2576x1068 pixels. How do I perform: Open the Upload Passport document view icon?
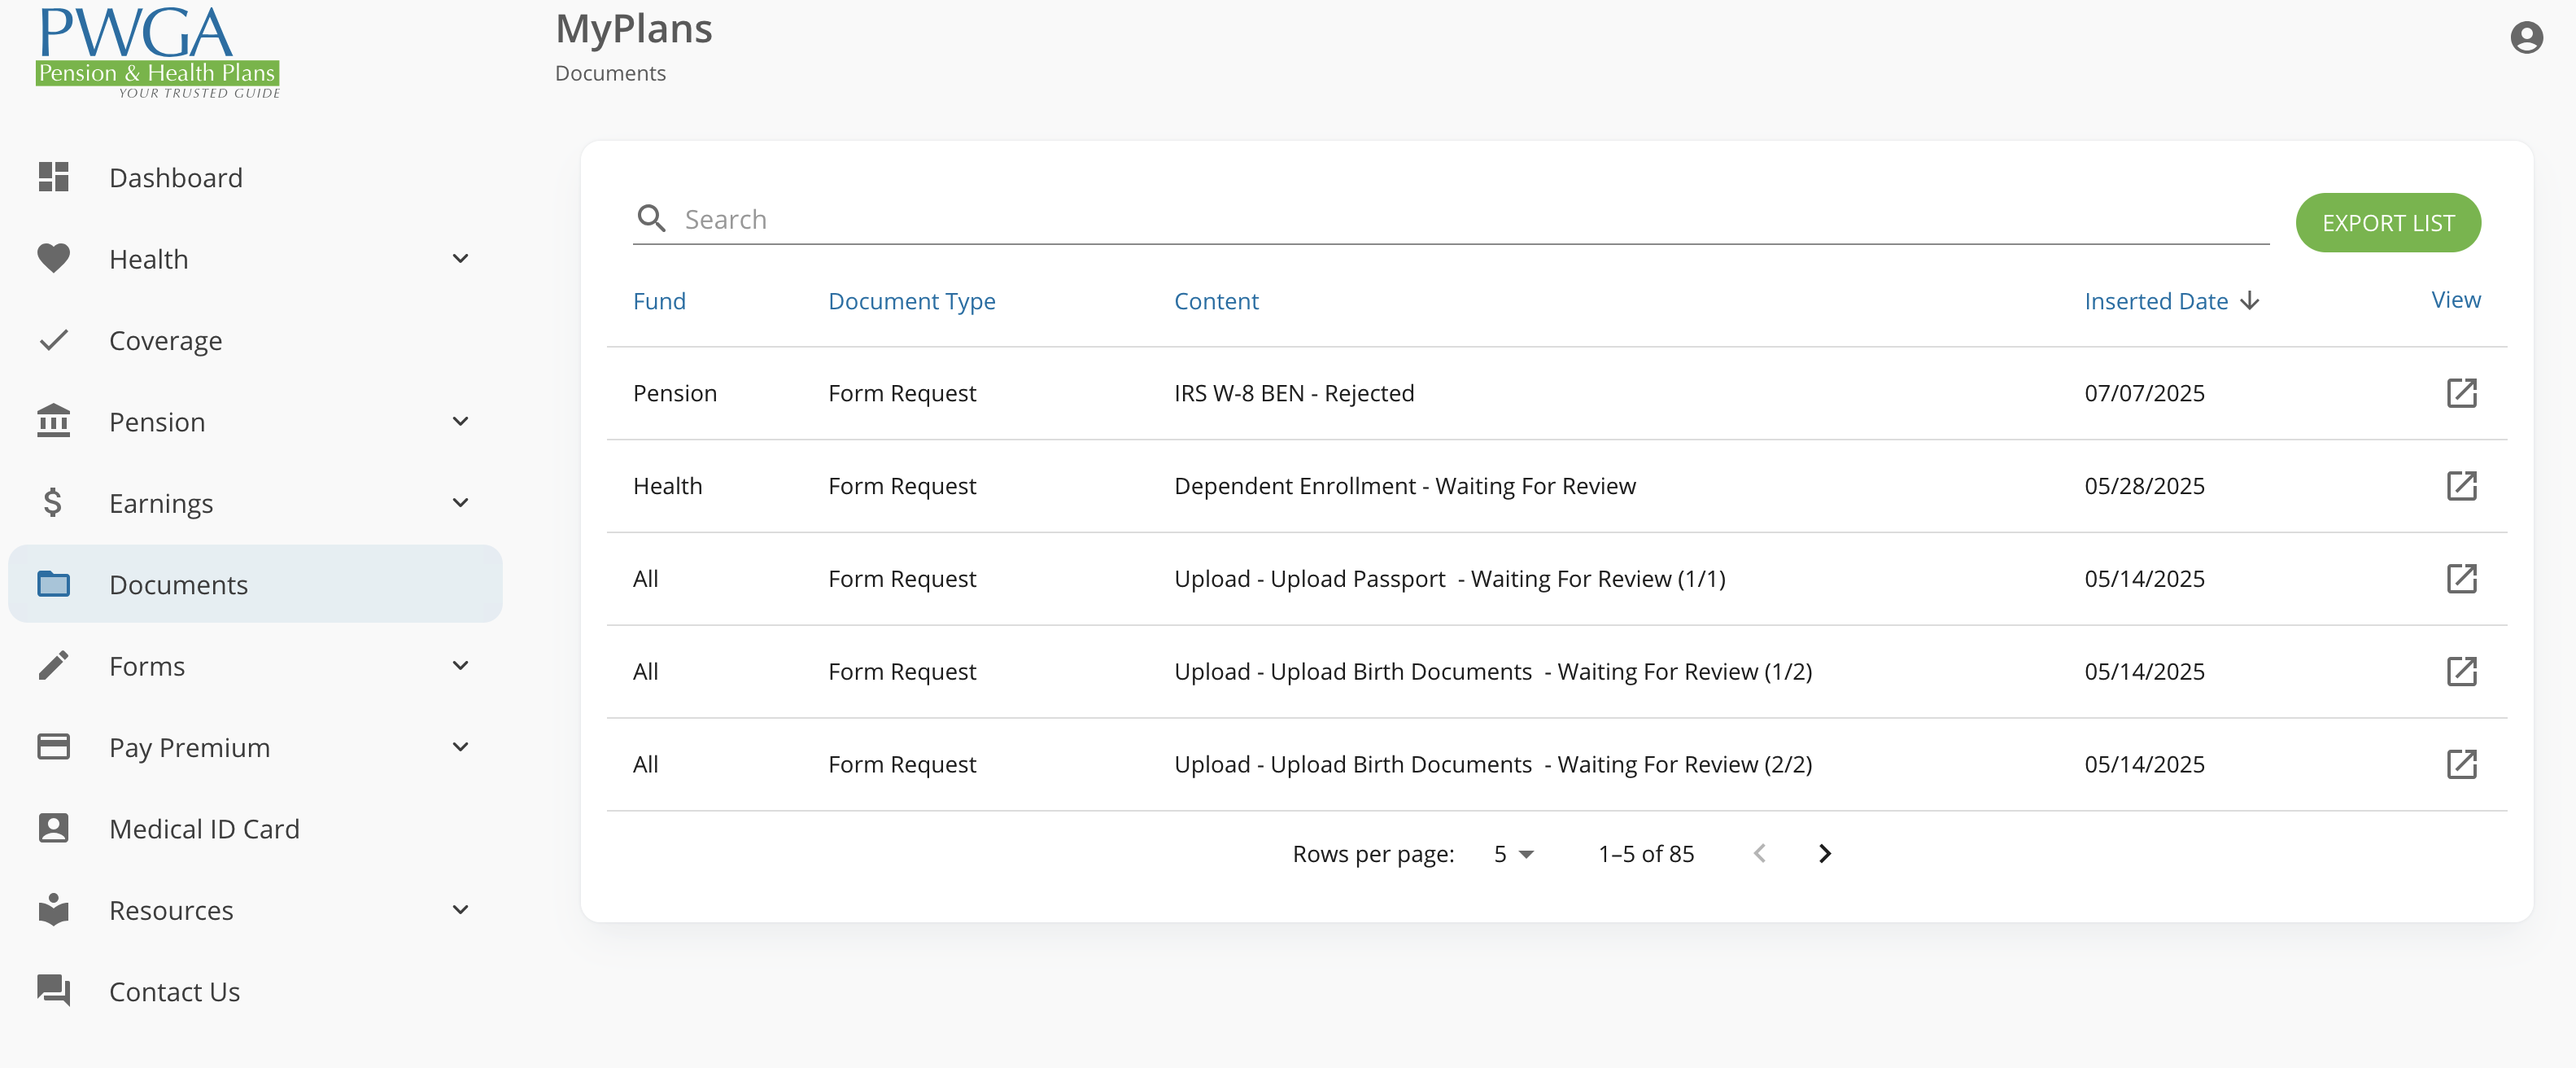pos(2461,579)
